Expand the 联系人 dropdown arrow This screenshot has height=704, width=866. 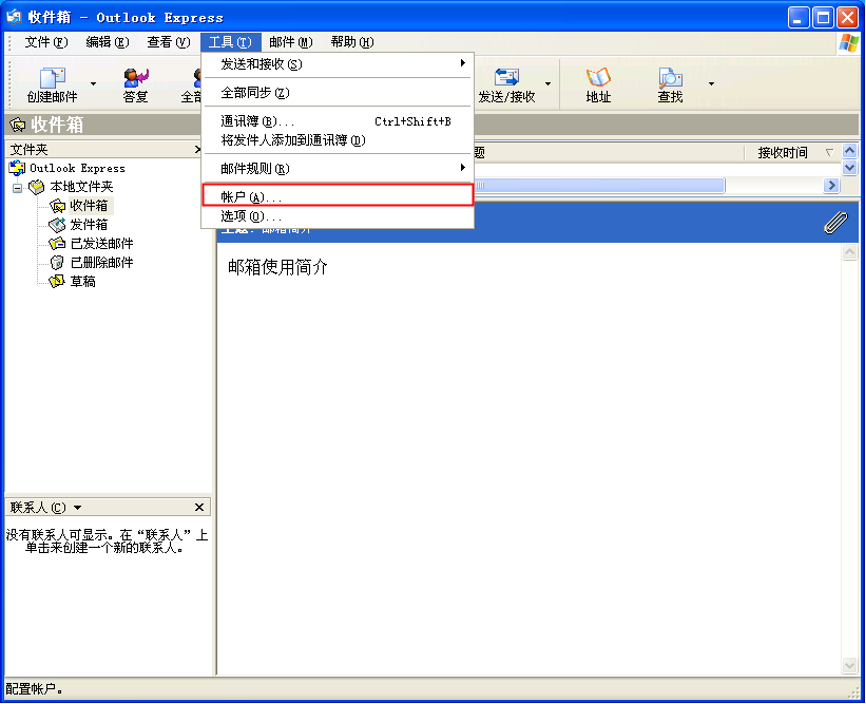[x=78, y=508]
